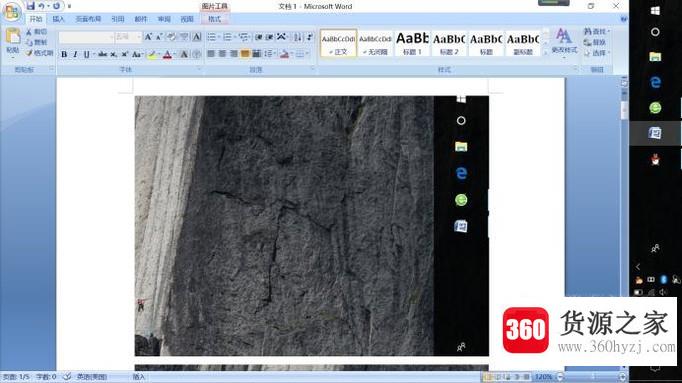The width and height of the screenshot is (682, 383).
Task: Click the Bullets list icon
Action: [x=211, y=37]
